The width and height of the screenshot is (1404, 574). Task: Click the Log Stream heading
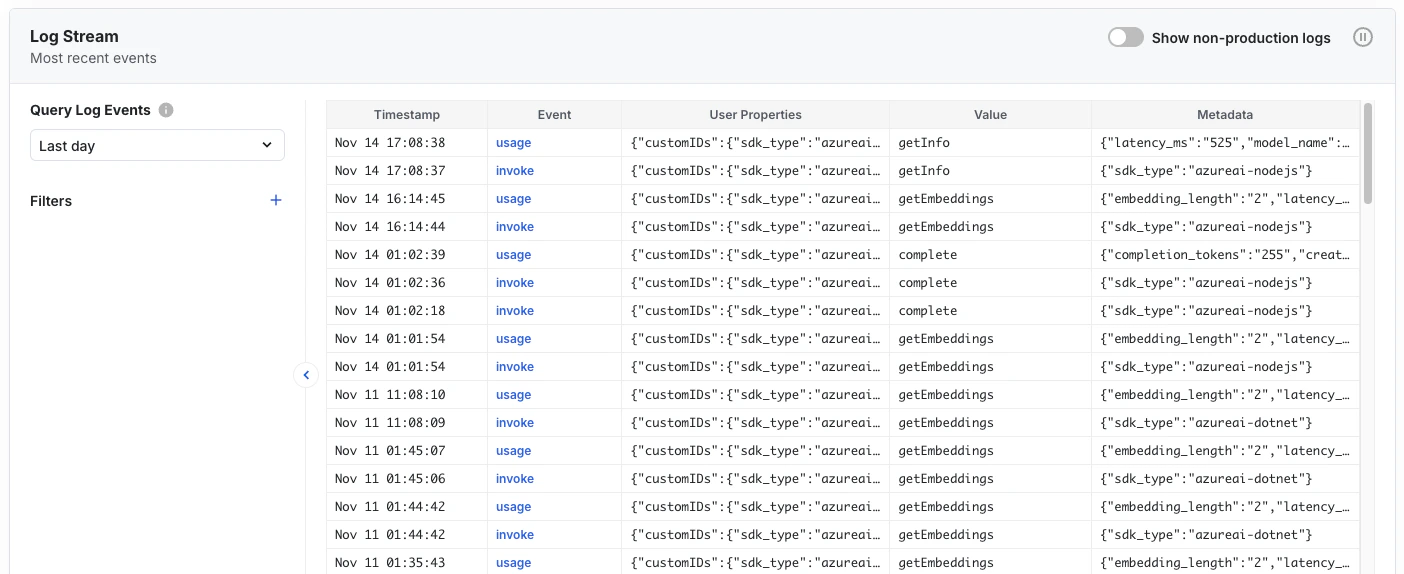point(74,36)
